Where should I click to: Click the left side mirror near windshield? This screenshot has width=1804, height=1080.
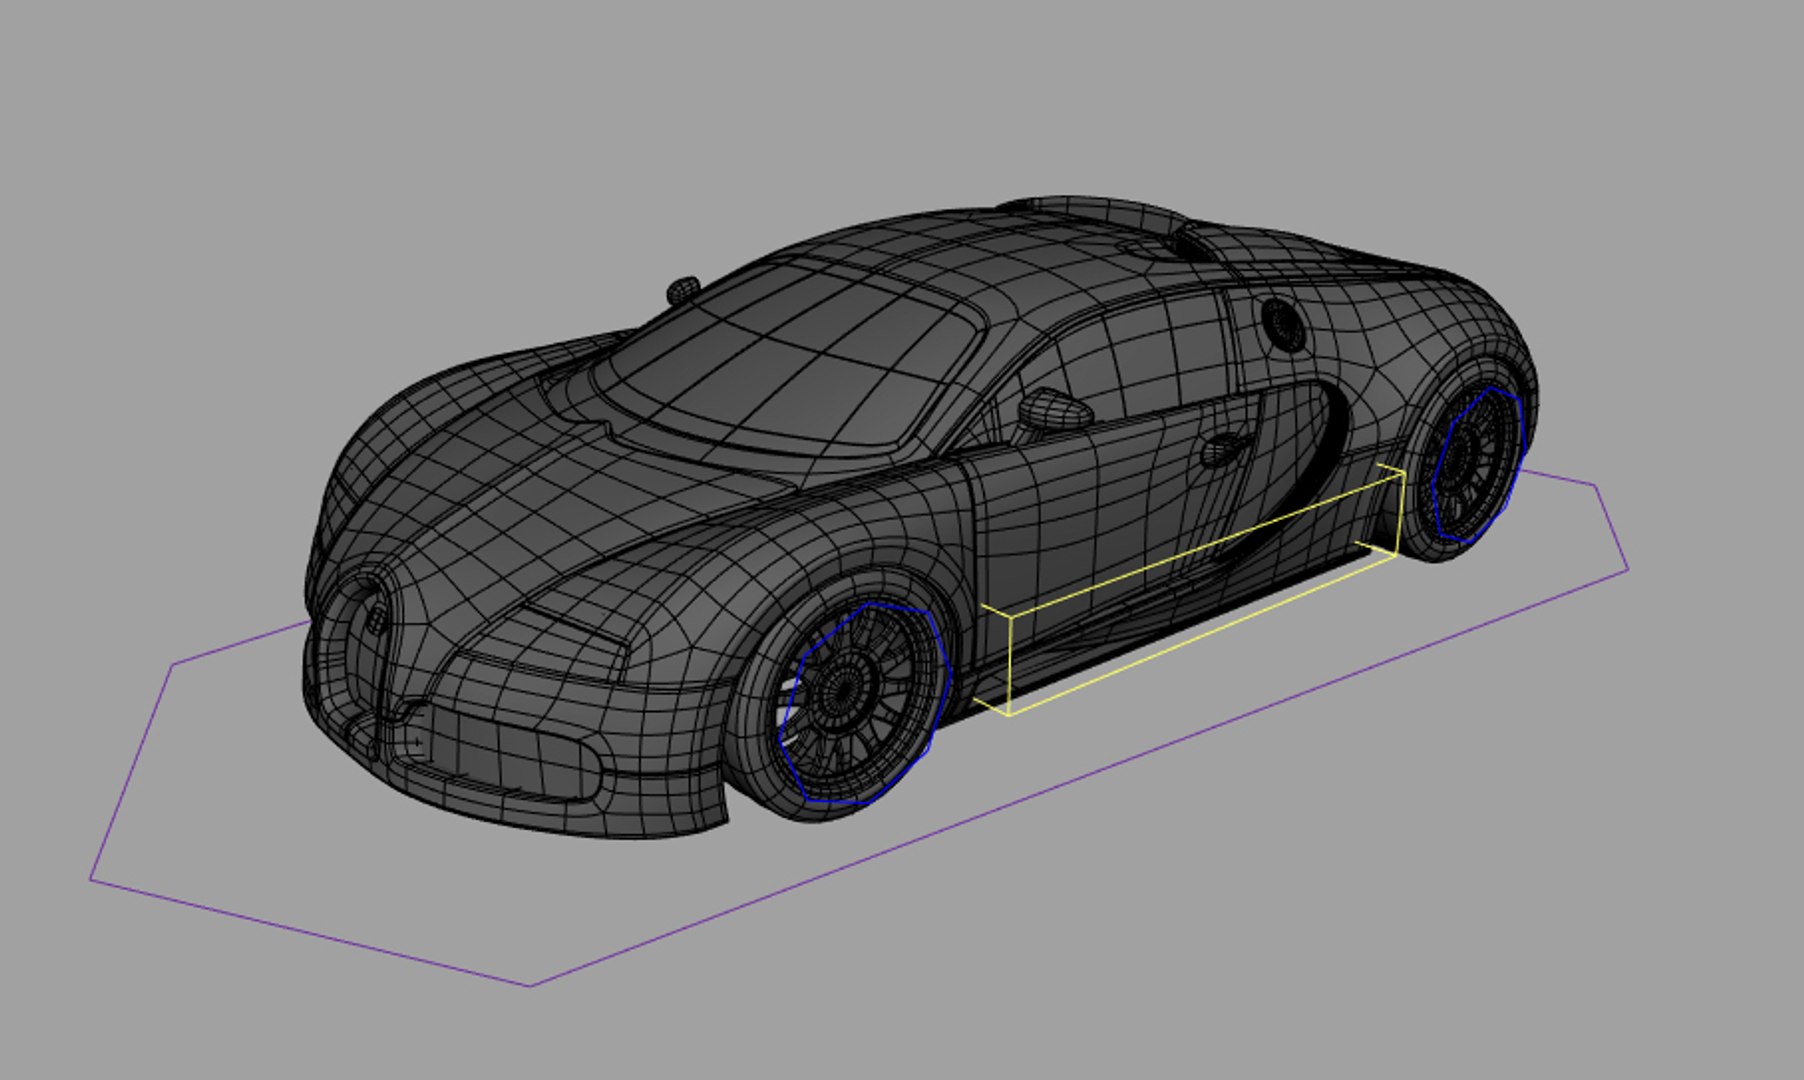[683, 290]
